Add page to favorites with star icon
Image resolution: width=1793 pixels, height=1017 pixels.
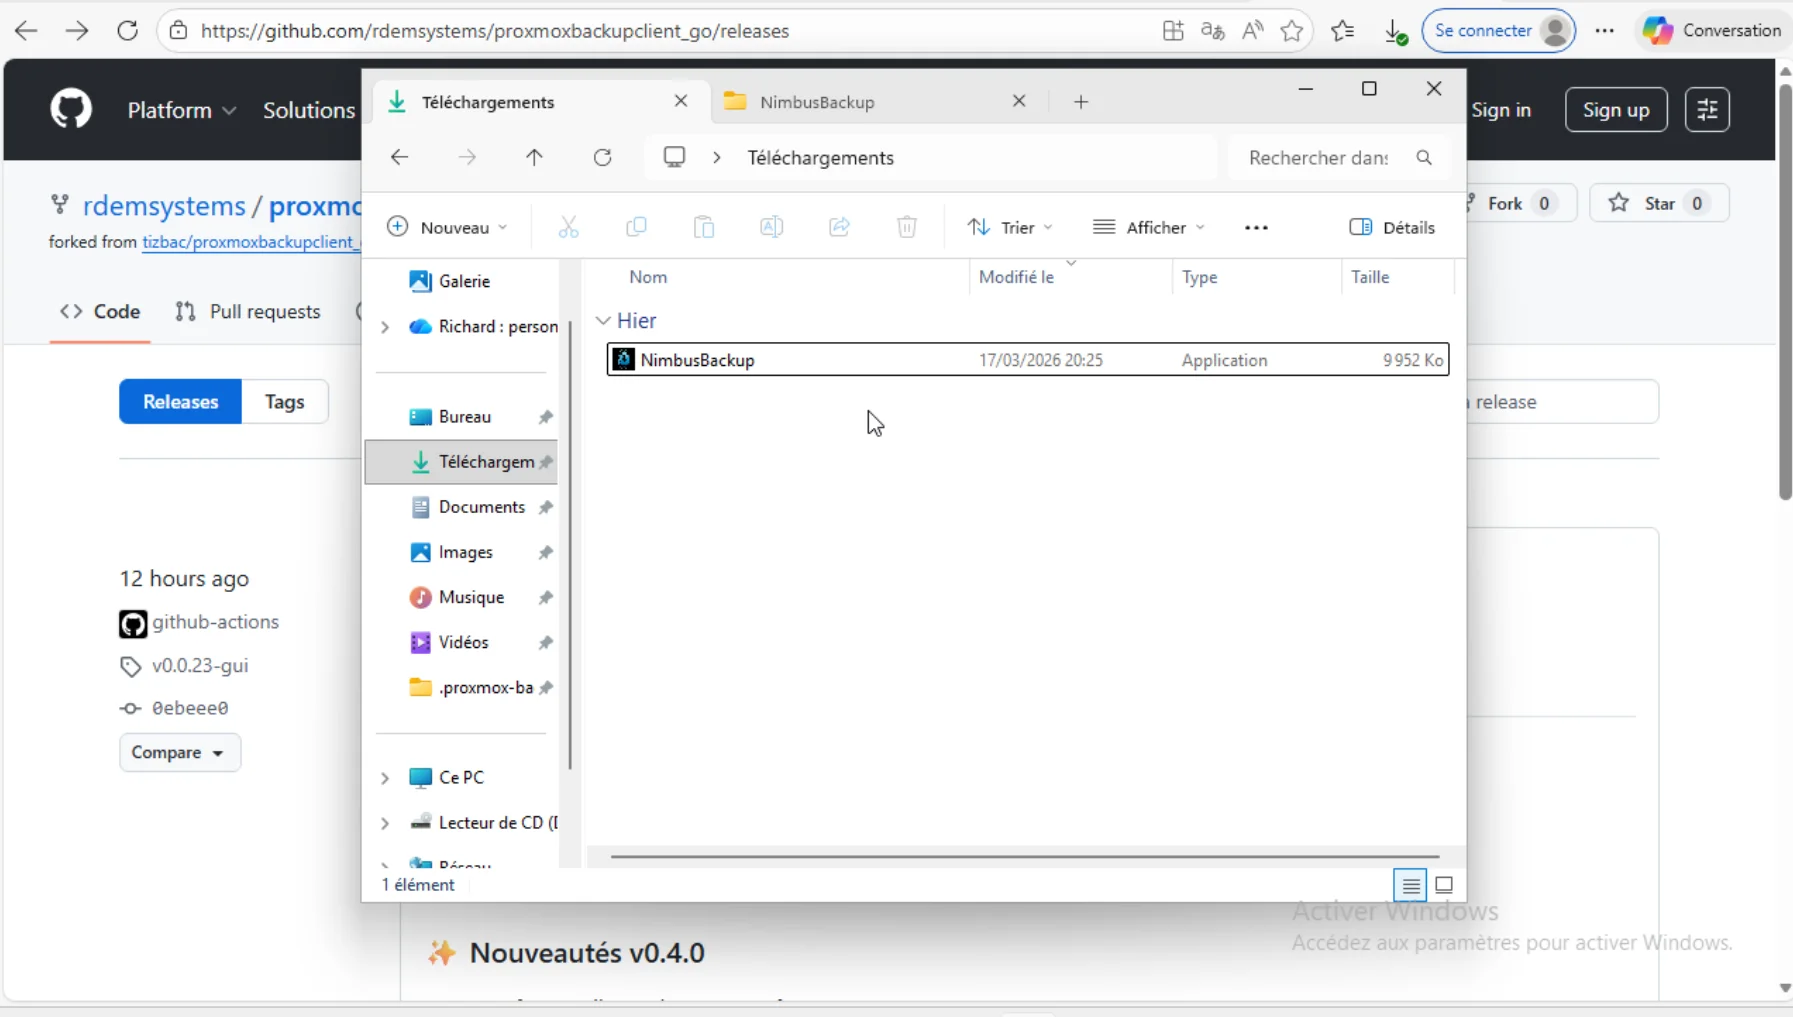point(1292,30)
